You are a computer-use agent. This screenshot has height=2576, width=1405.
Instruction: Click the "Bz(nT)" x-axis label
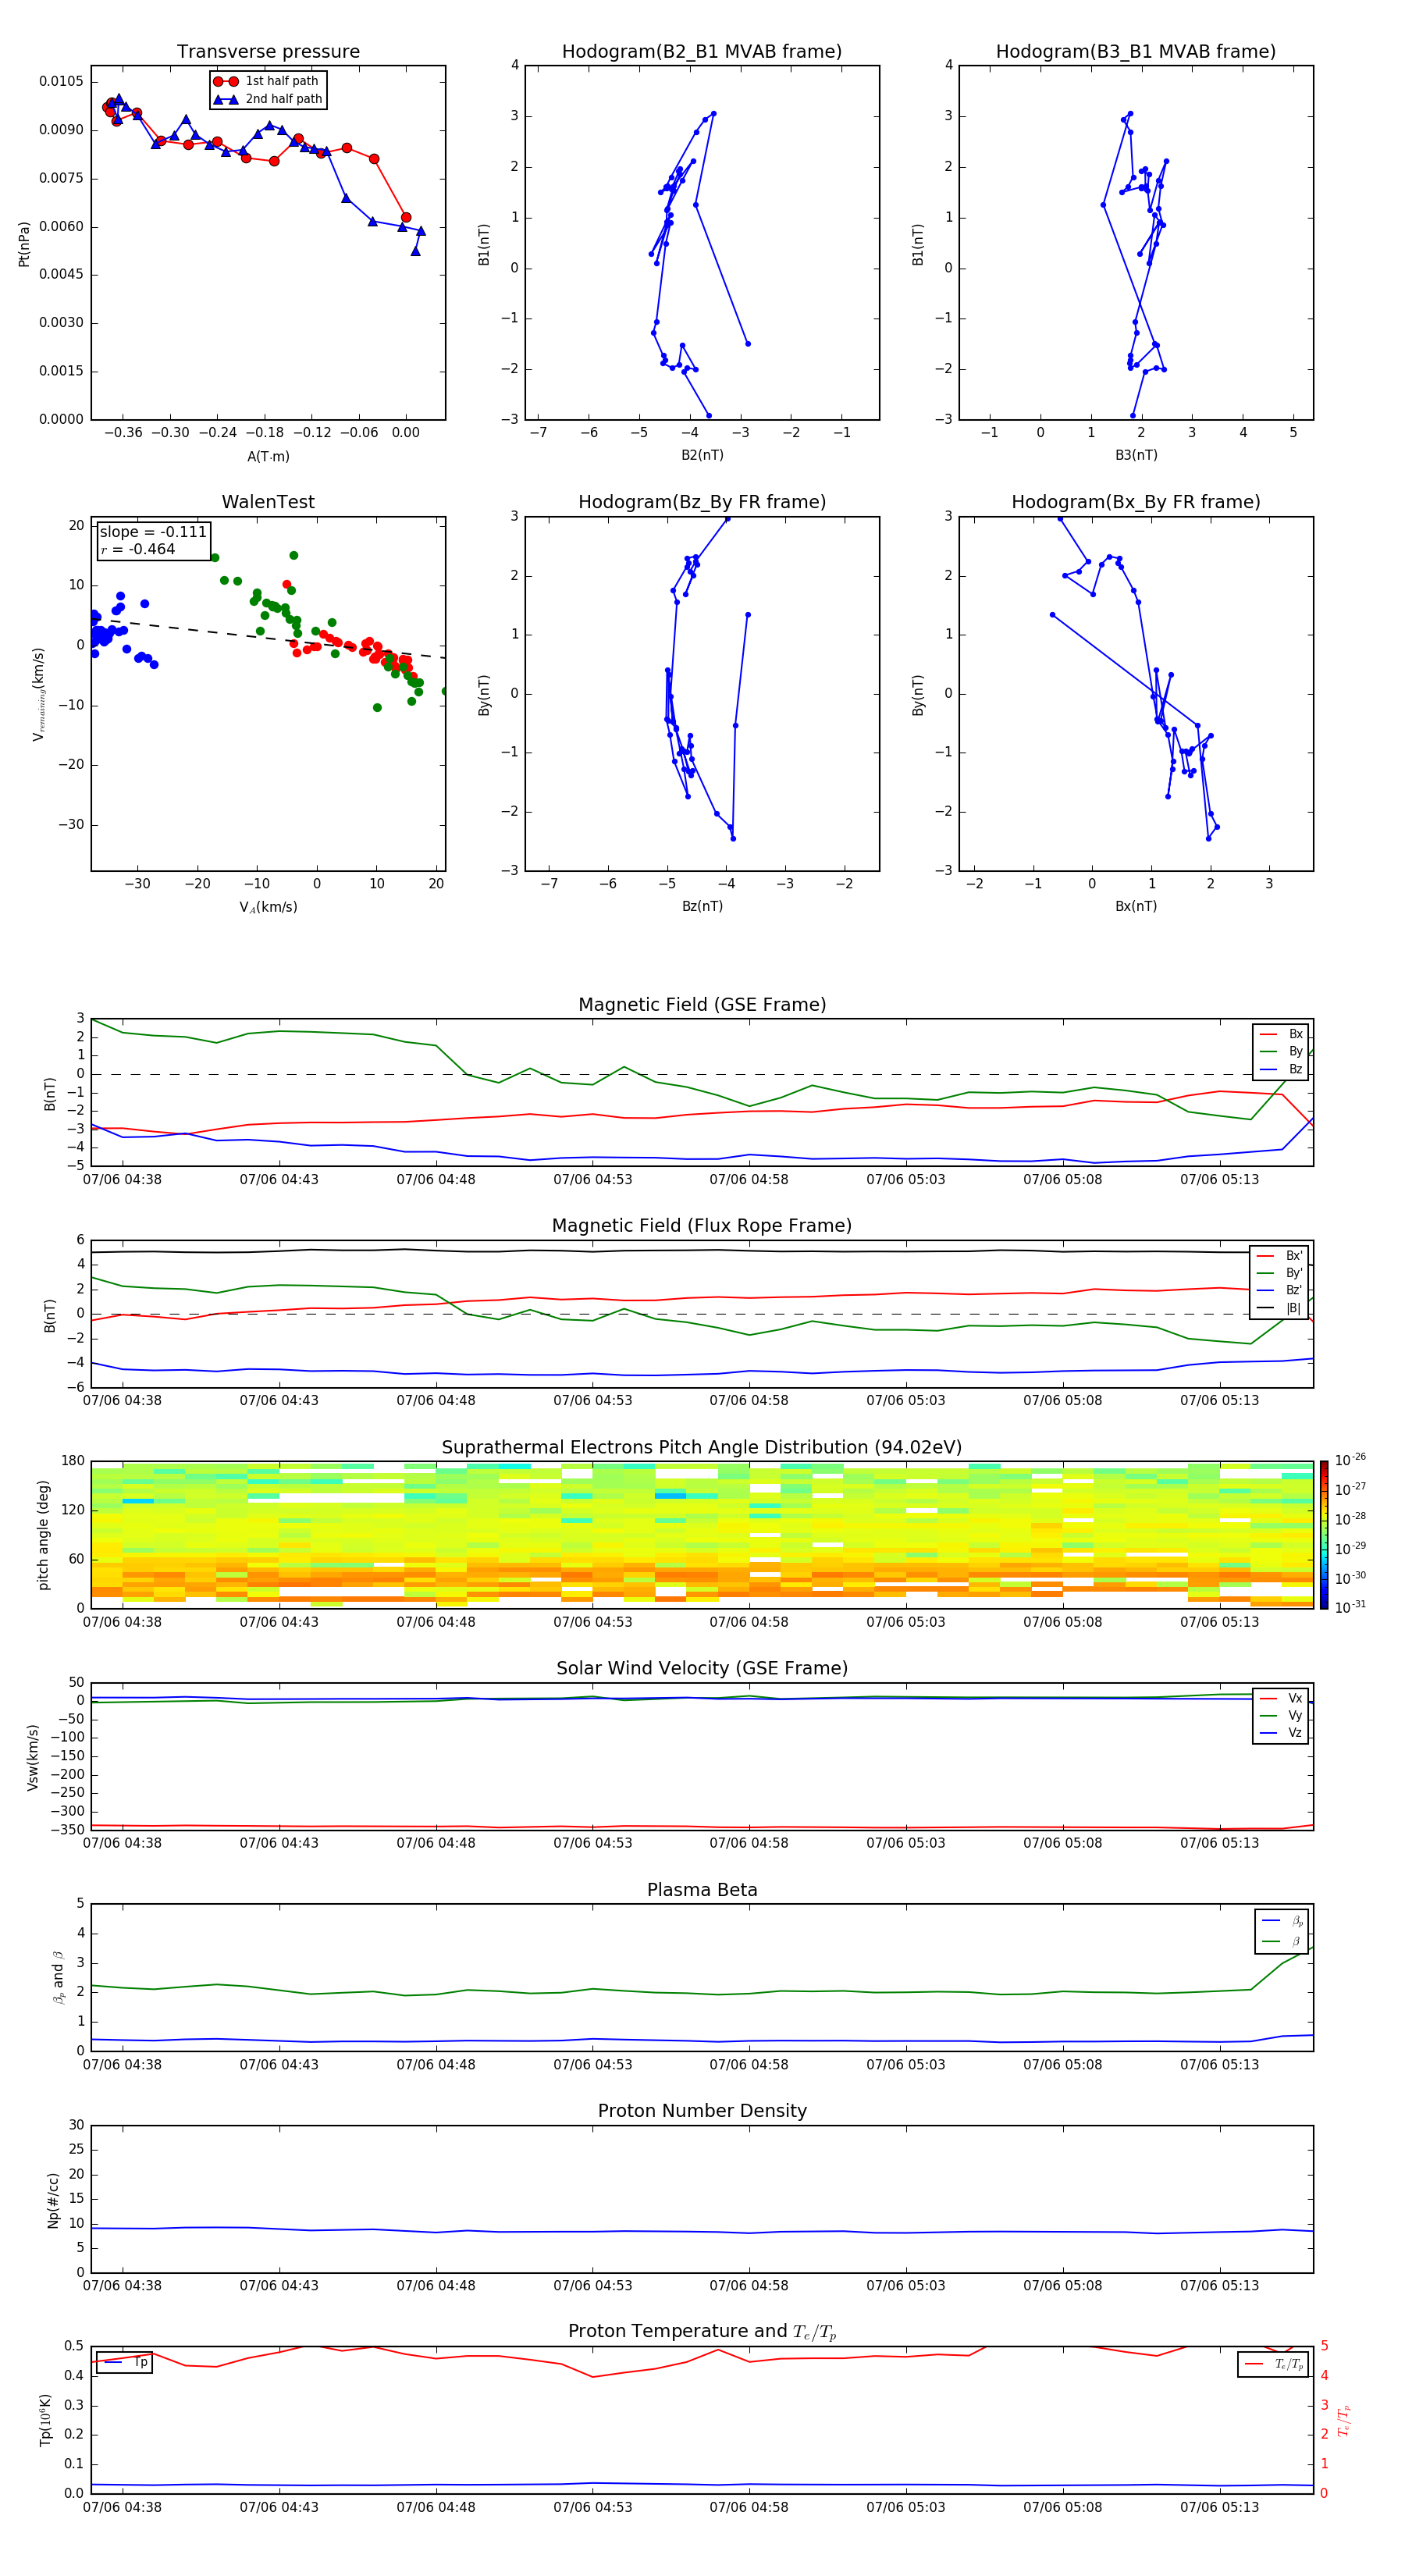[702, 906]
